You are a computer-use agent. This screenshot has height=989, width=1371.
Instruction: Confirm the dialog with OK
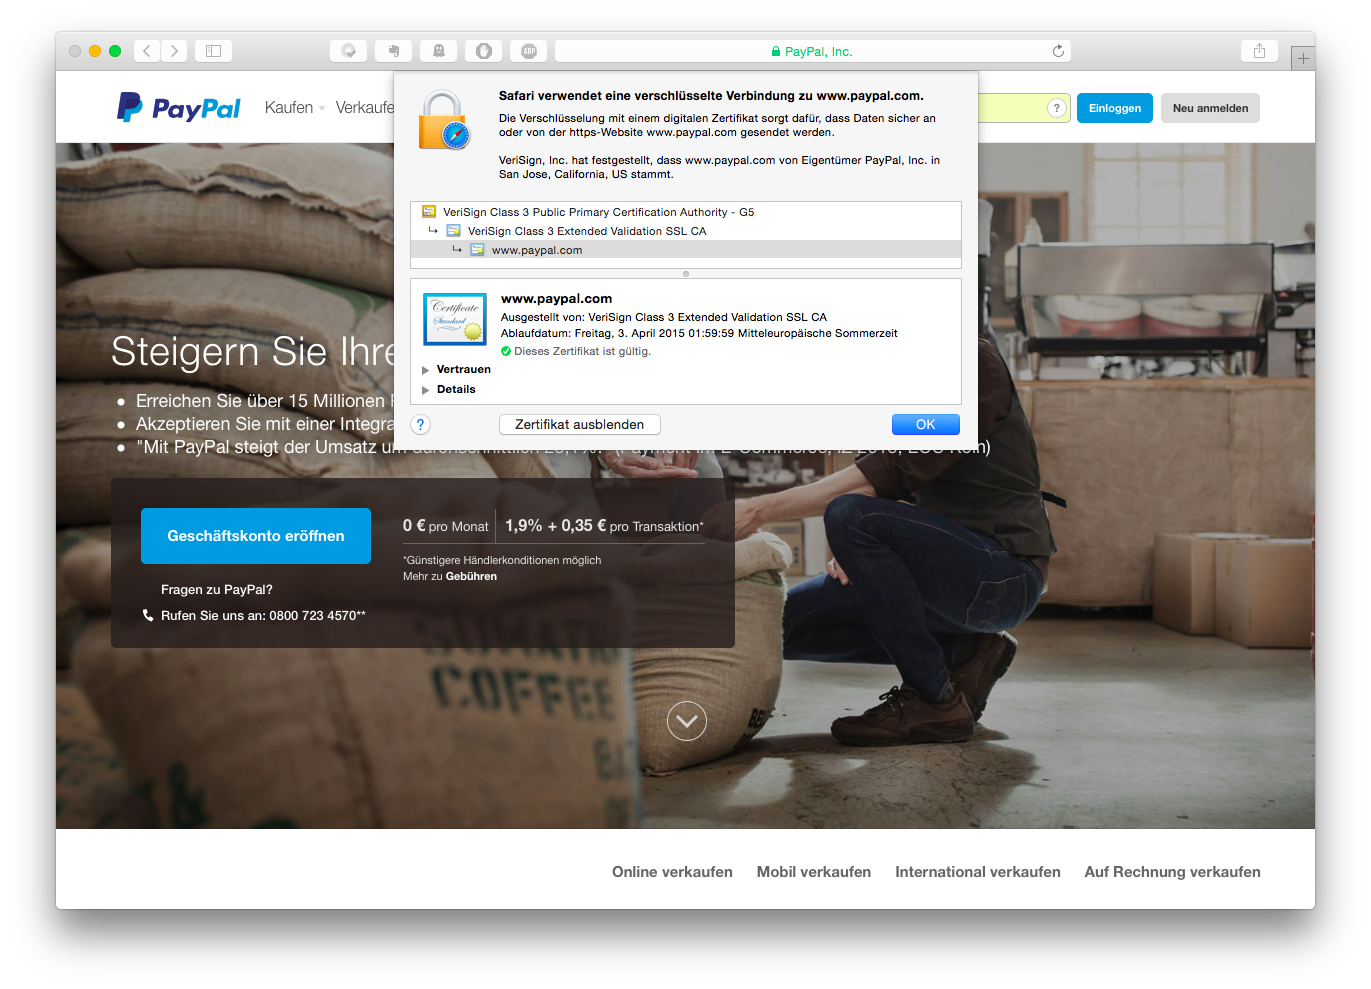click(x=926, y=425)
